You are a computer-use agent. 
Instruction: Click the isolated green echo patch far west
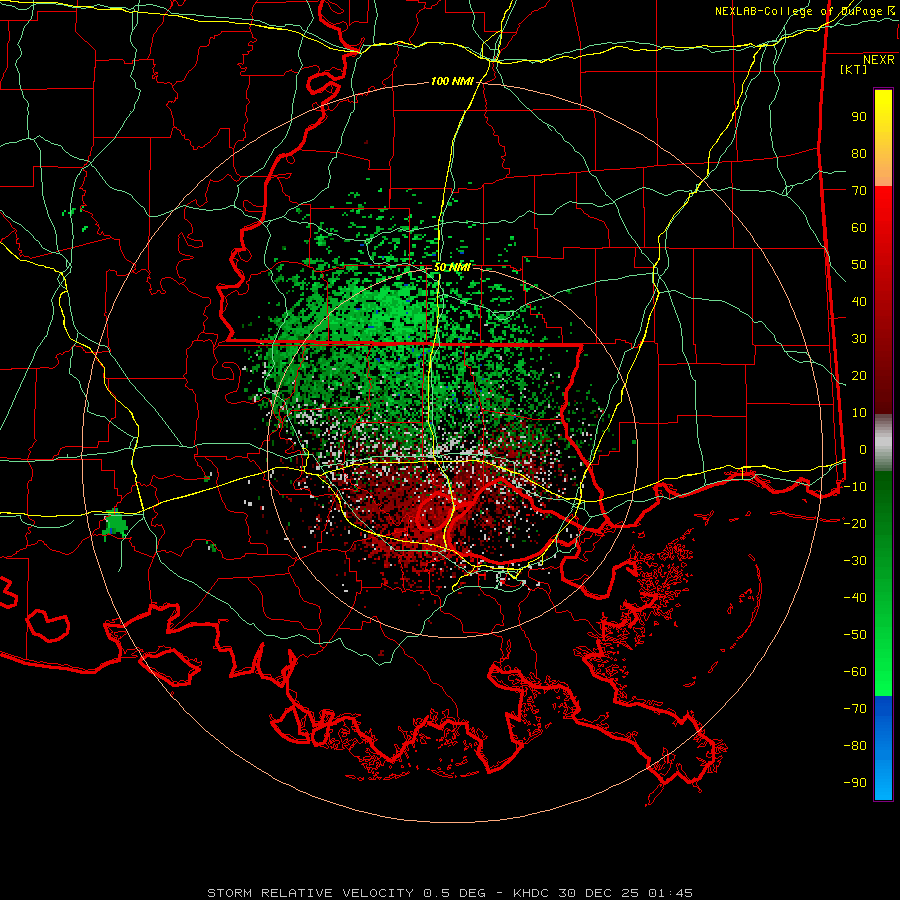[116, 524]
